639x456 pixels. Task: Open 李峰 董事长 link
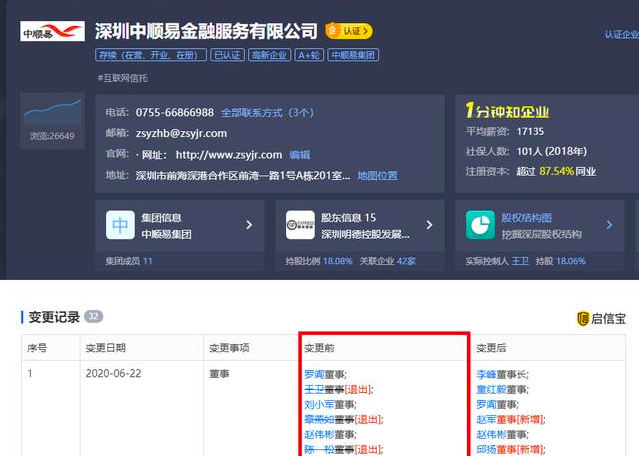pyautogui.click(x=486, y=374)
